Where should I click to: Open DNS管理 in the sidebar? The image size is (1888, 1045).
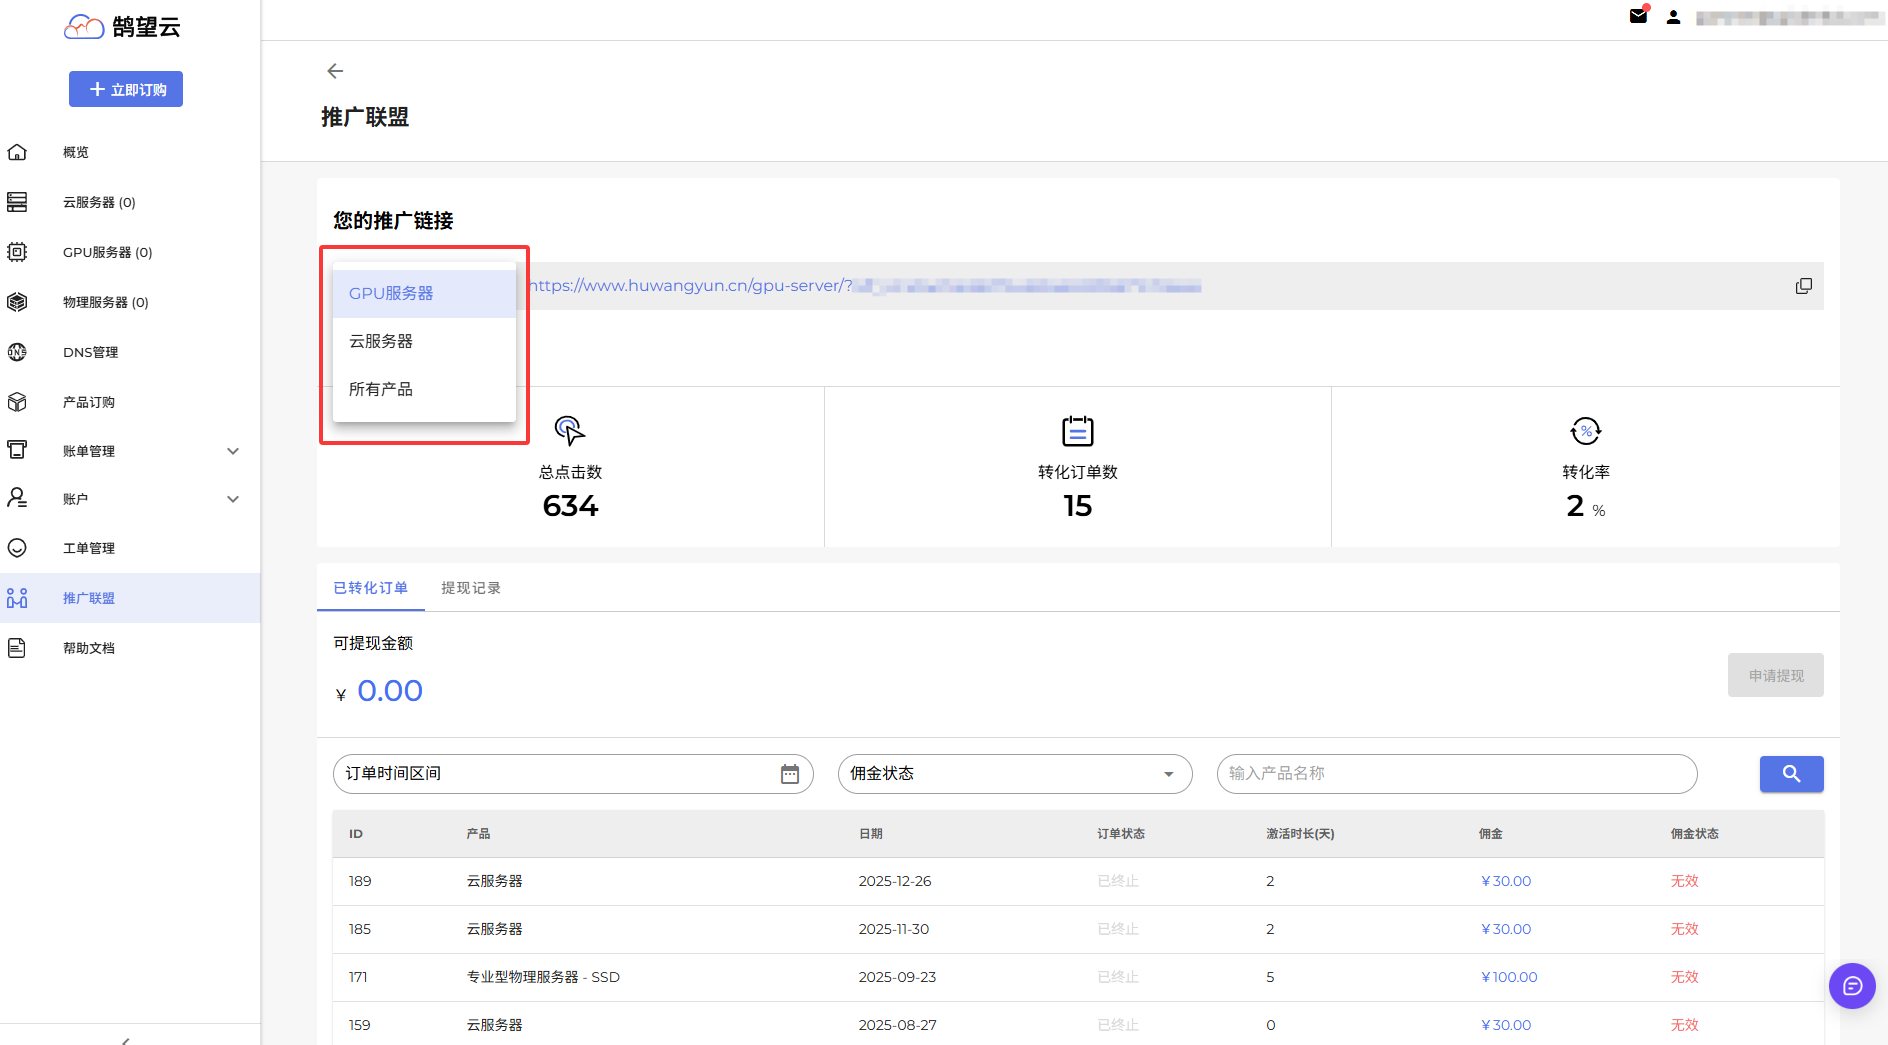(x=90, y=352)
